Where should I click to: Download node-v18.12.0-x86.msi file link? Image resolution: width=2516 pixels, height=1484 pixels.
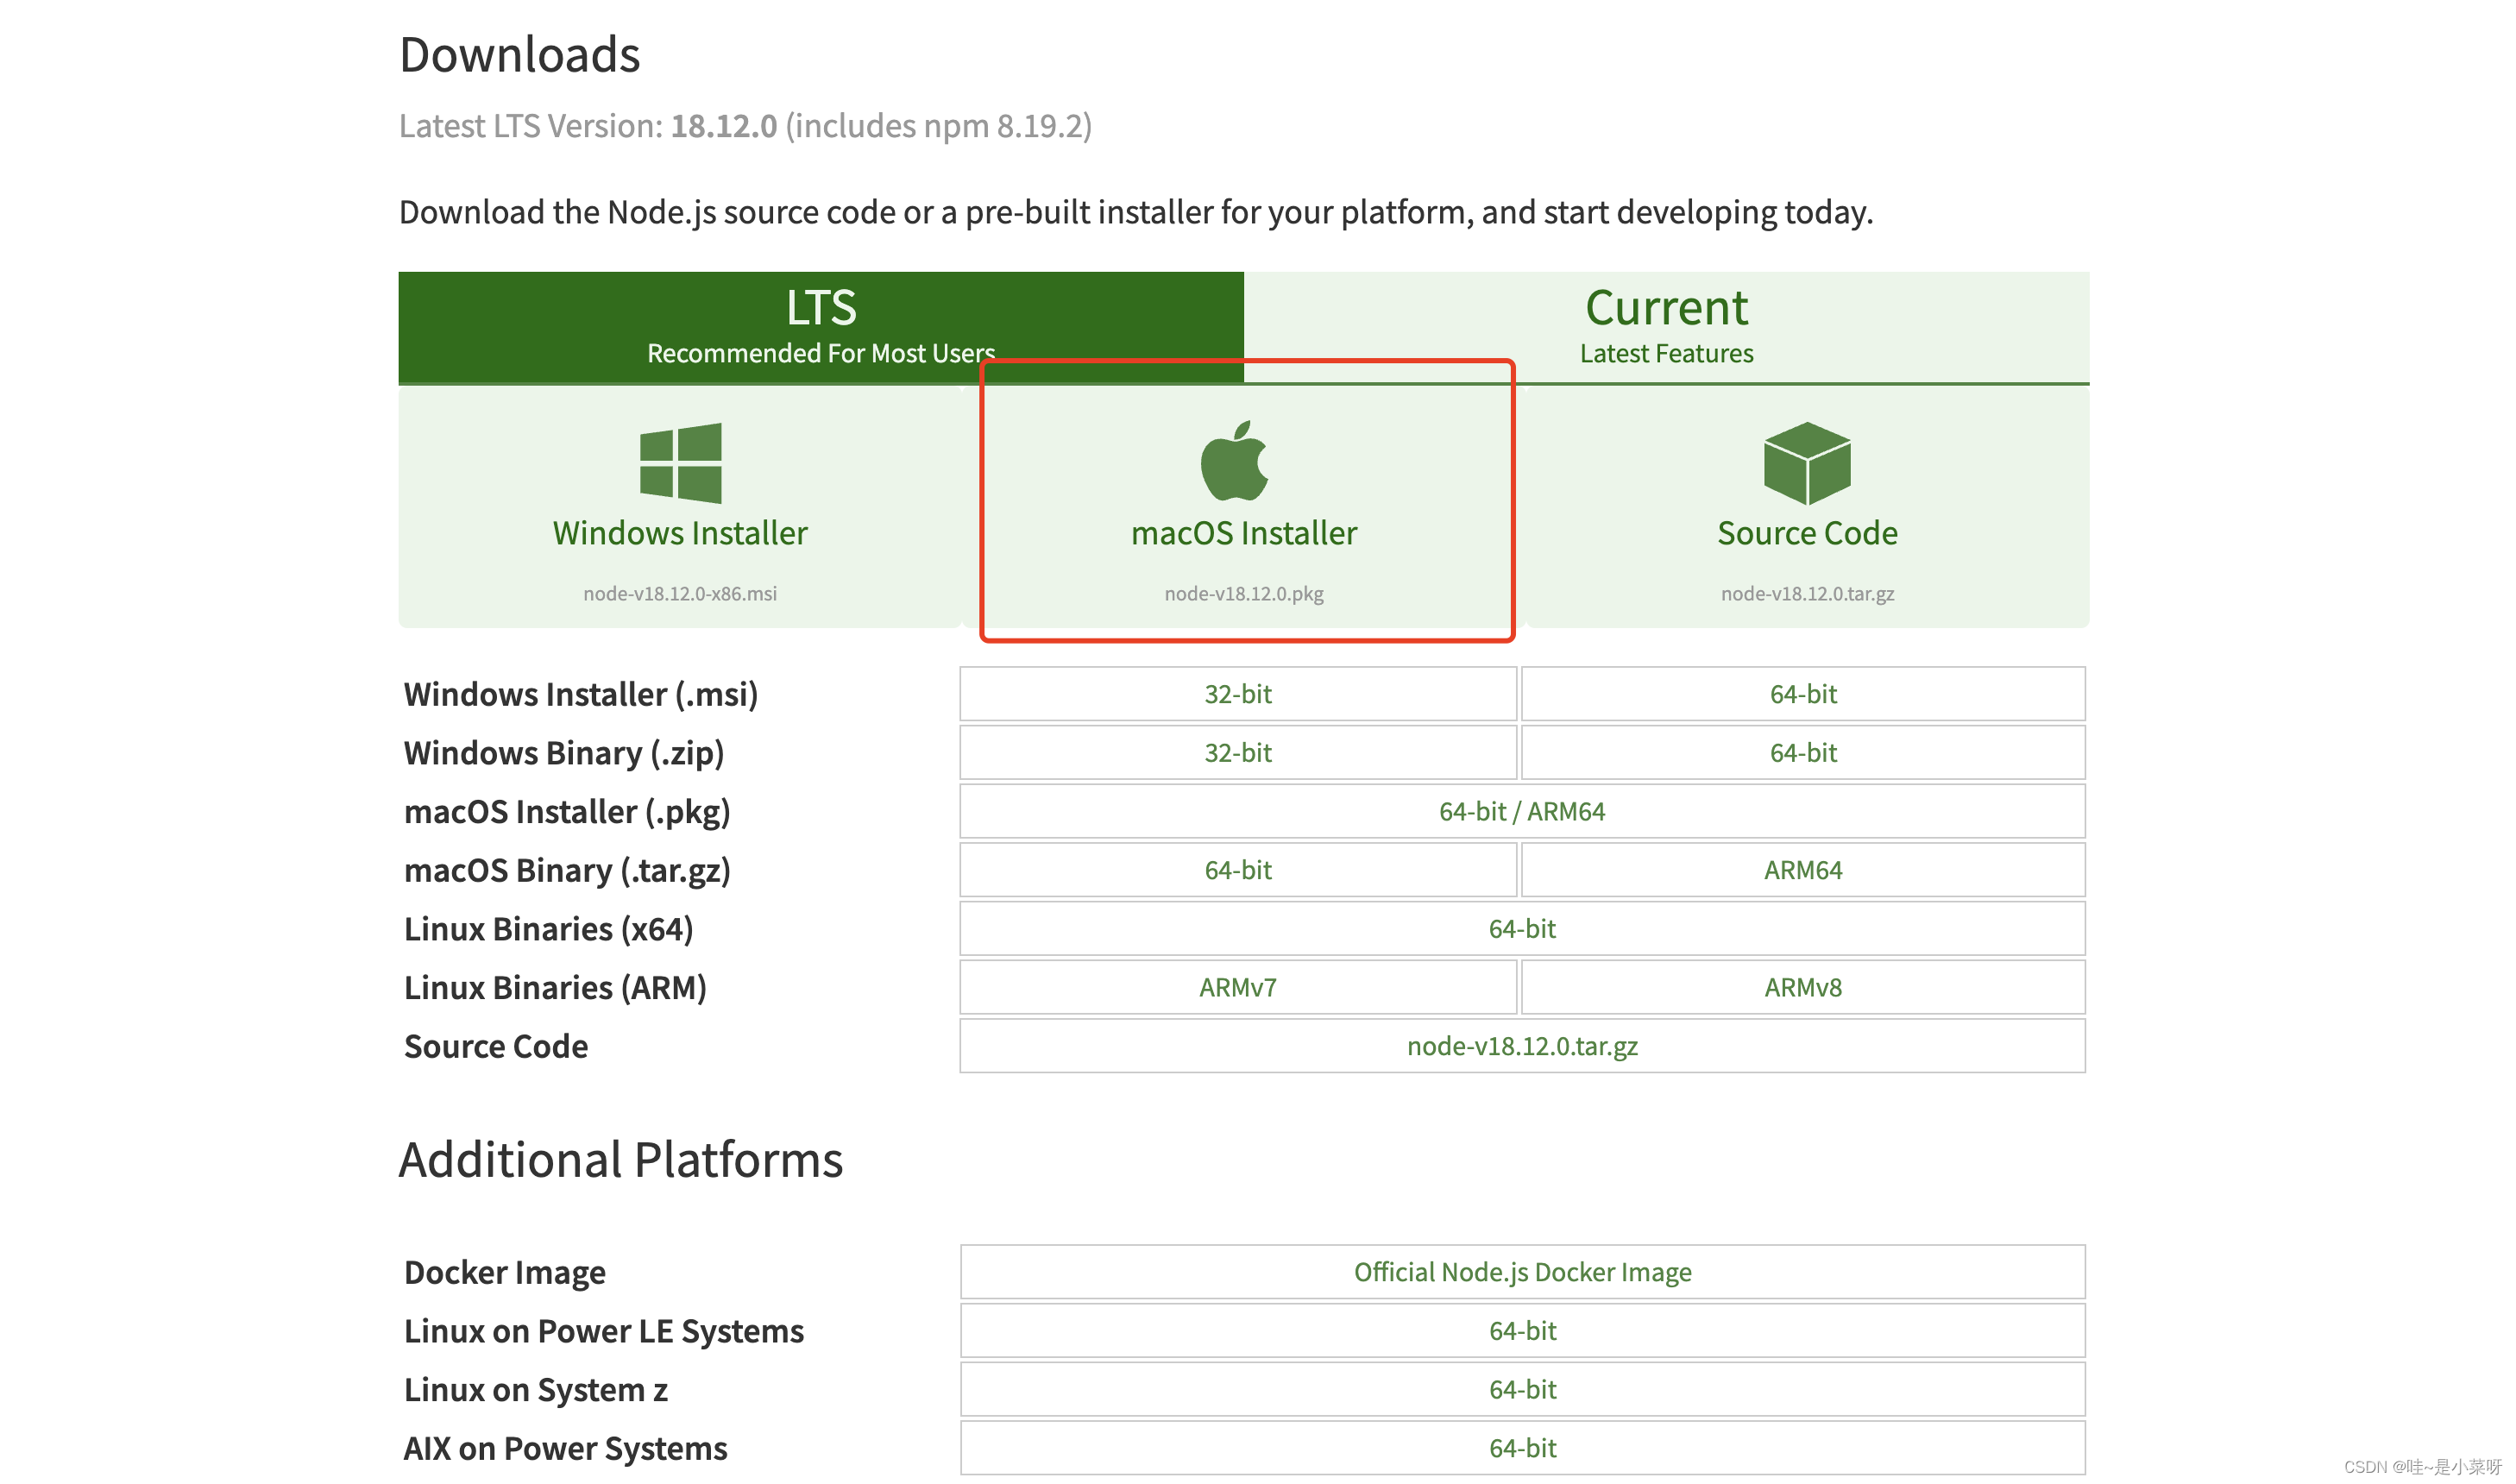pyautogui.click(x=679, y=593)
